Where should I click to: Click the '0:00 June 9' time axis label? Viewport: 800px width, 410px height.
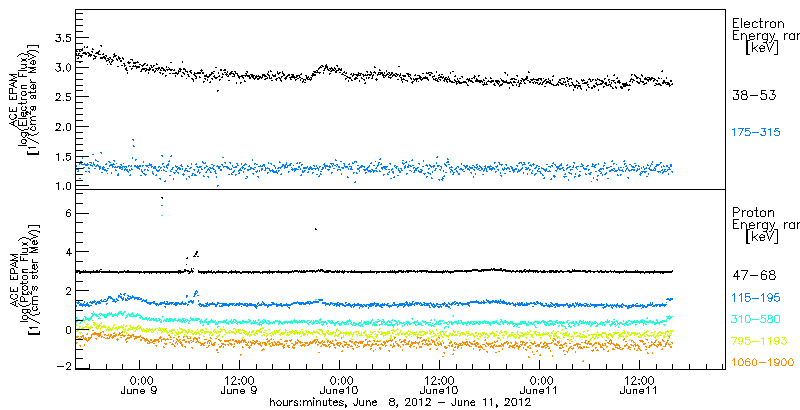coord(139,386)
